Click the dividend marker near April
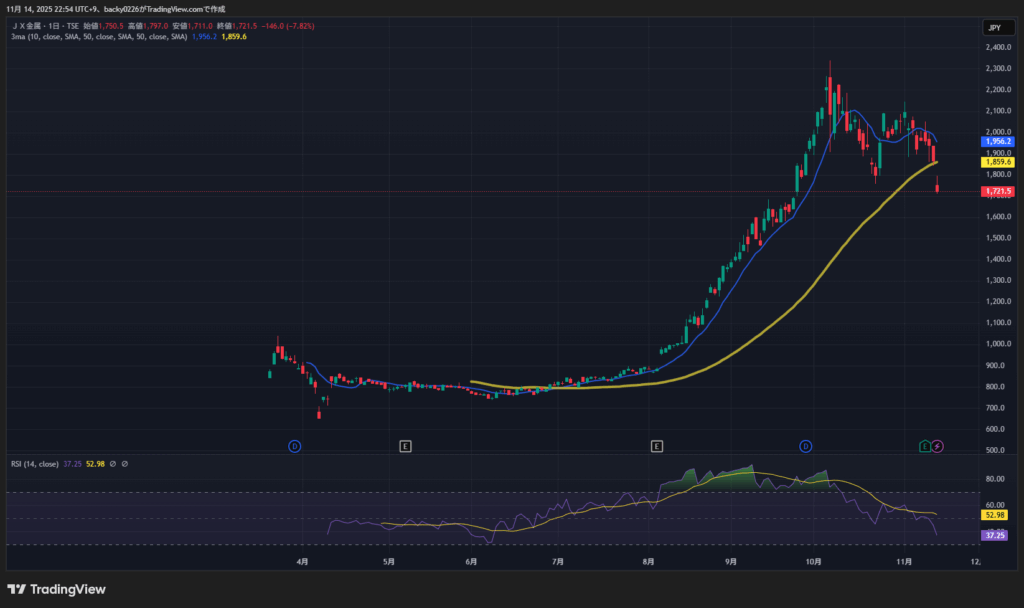1024x608 pixels. [295, 445]
